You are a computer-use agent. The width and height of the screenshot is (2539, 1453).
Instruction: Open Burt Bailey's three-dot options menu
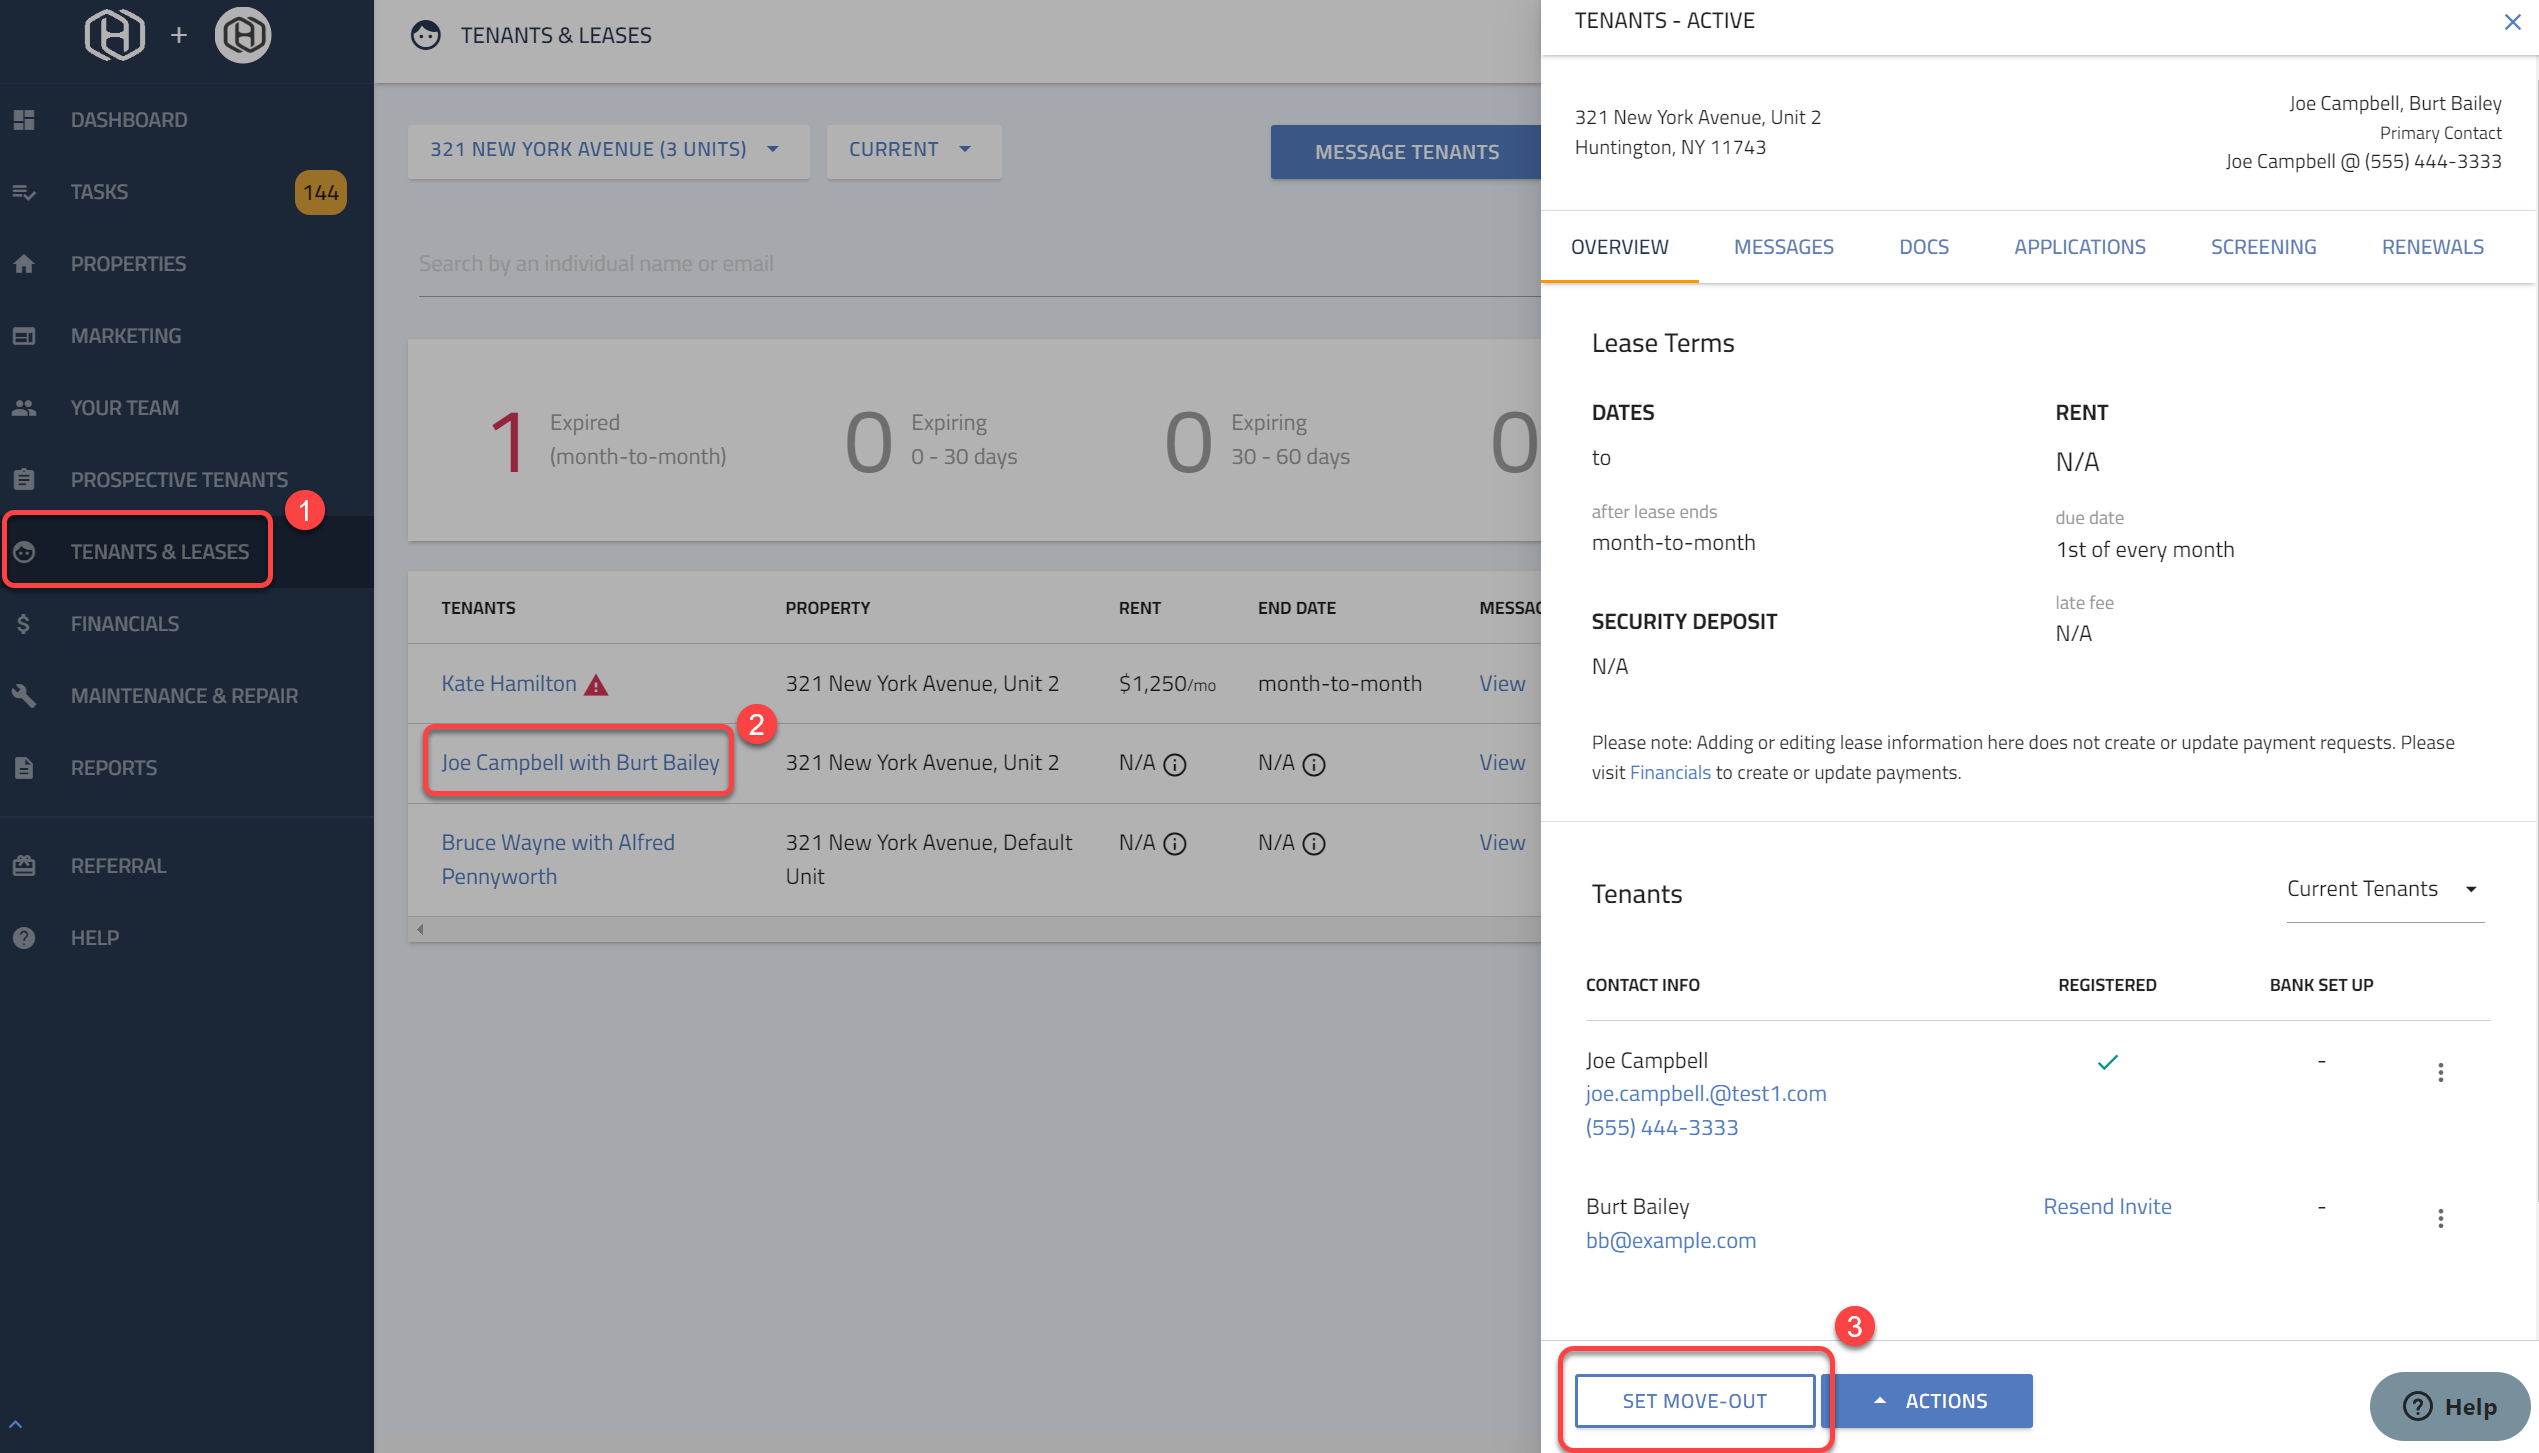point(2440,1218)
